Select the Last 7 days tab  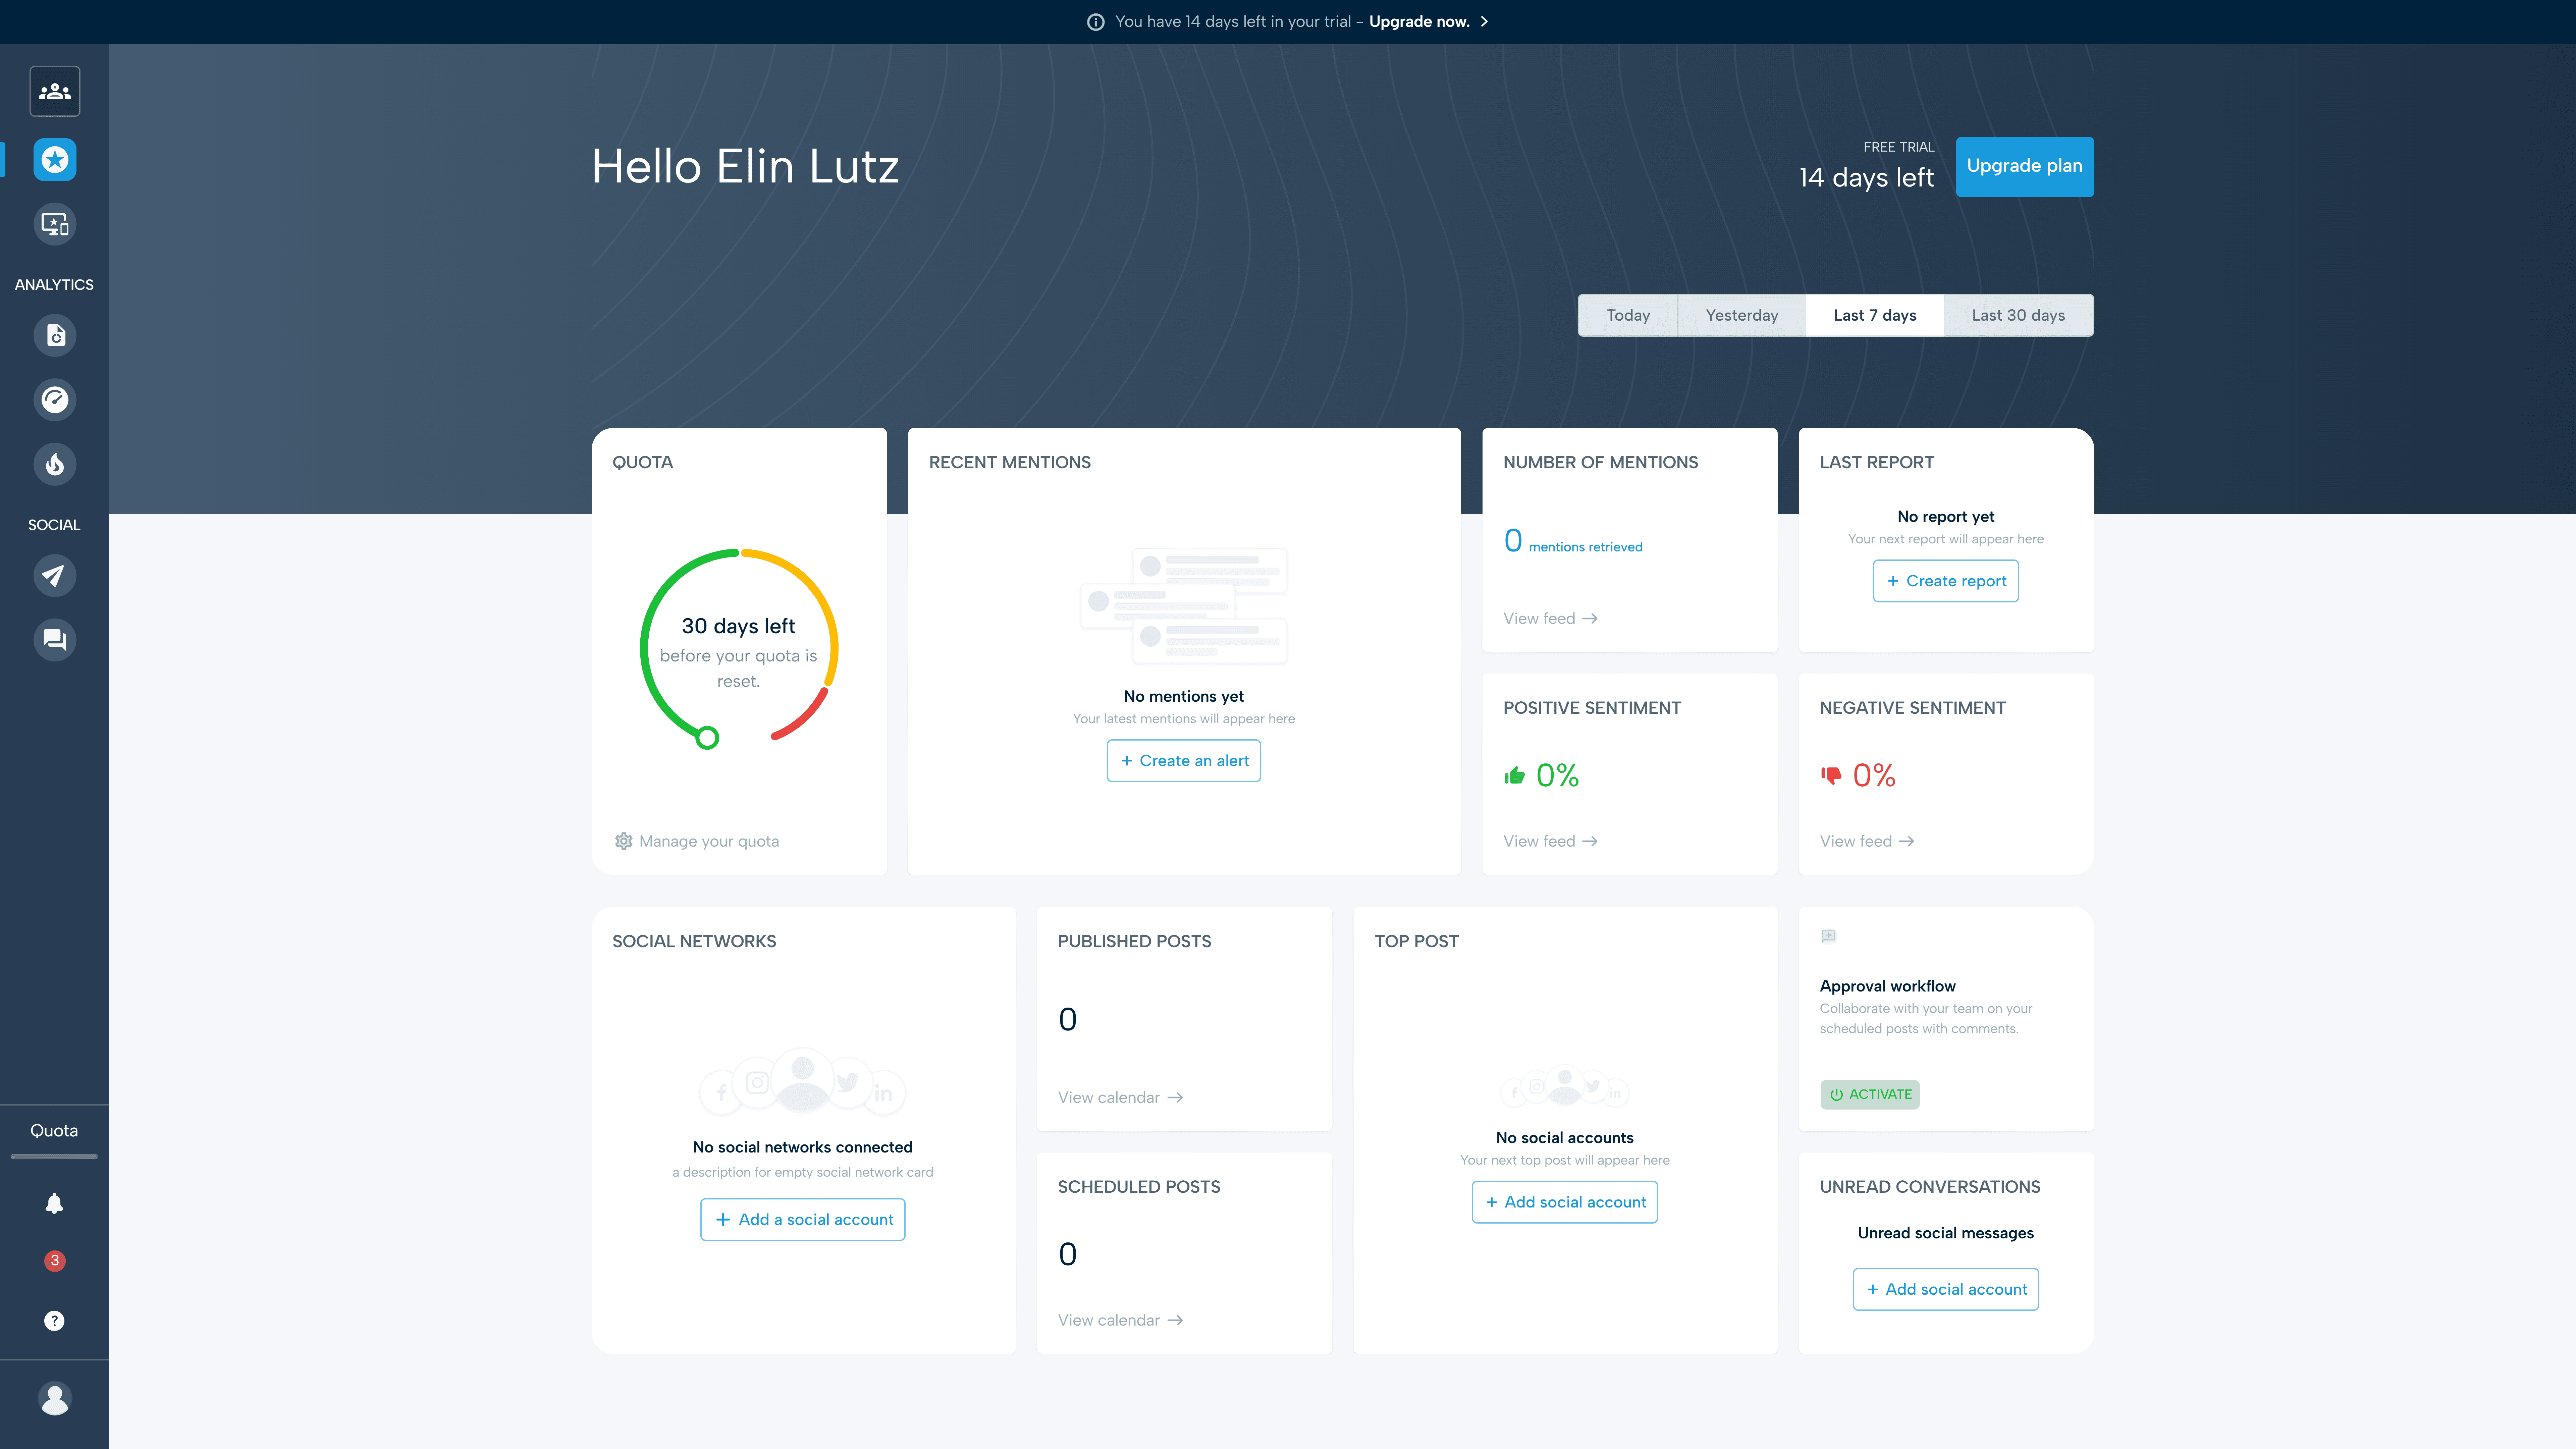coord(1875,315)
